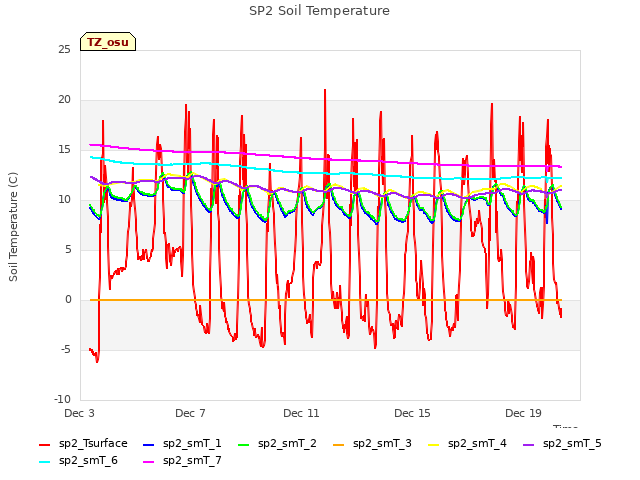Click the 25 y-axis tick label
Image resolution: width=640 pixels, height=480 pixels.
coord(64,49)
